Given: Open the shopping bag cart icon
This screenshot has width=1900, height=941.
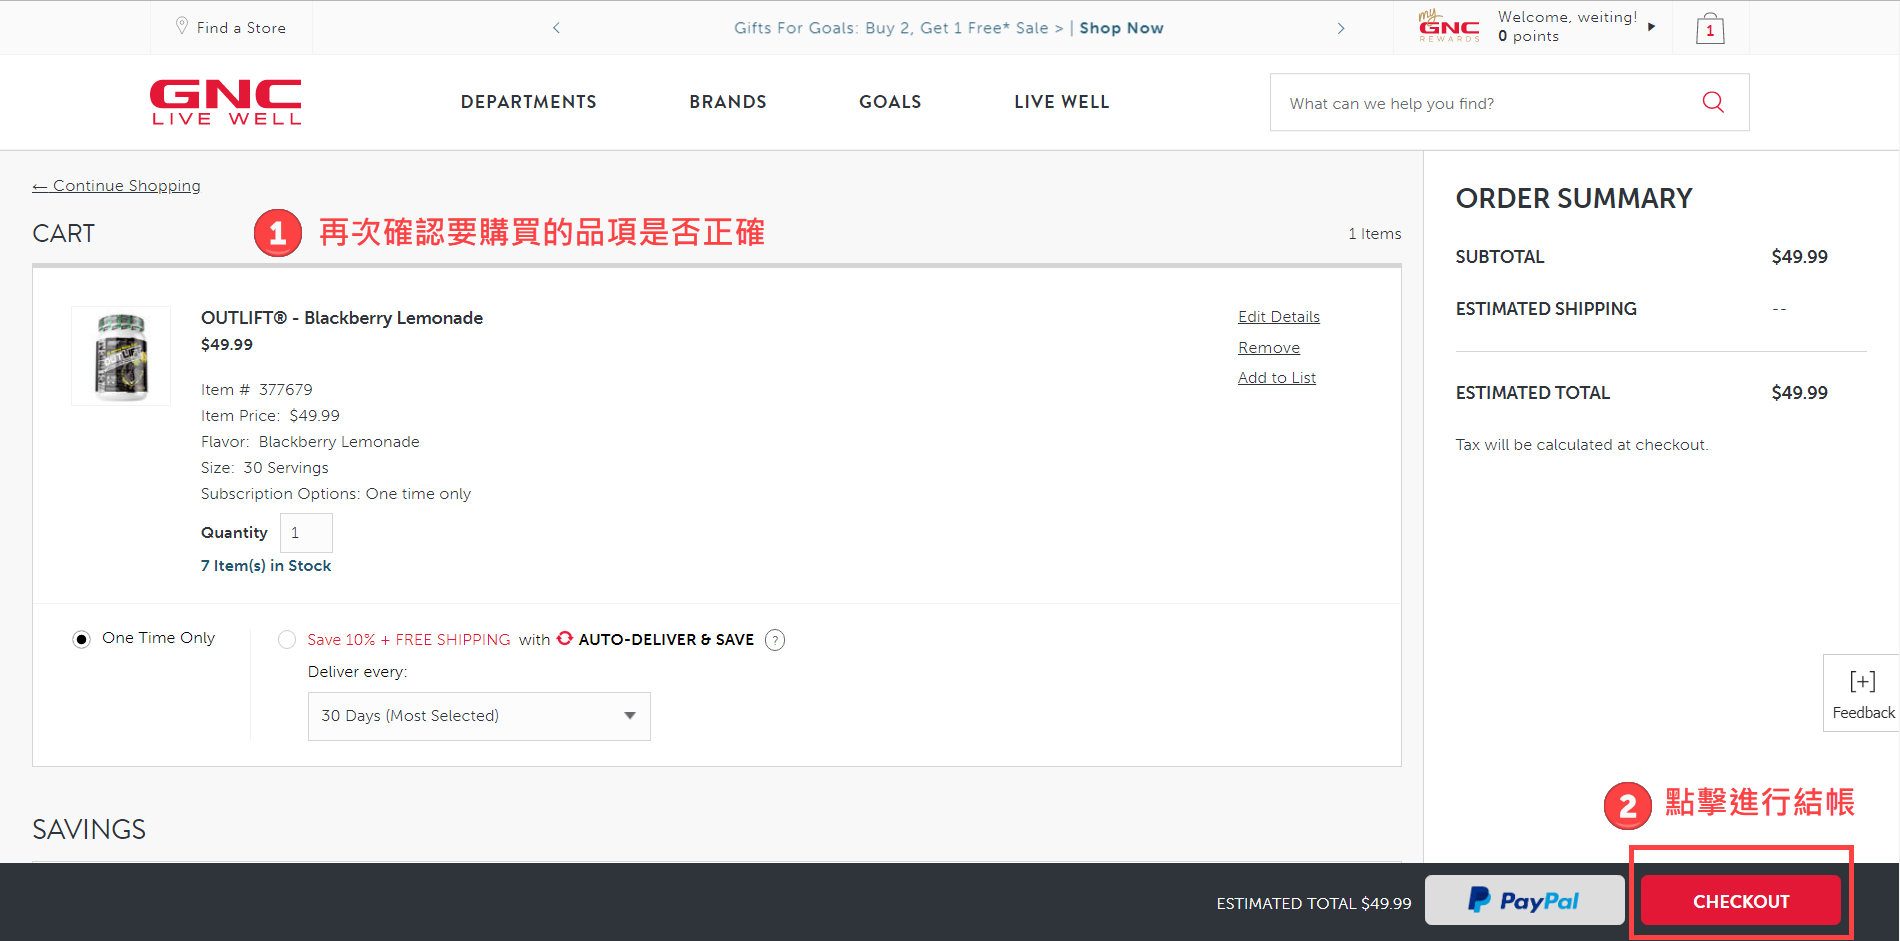Looking at the screenshot, I should [x=1709, y=30].
